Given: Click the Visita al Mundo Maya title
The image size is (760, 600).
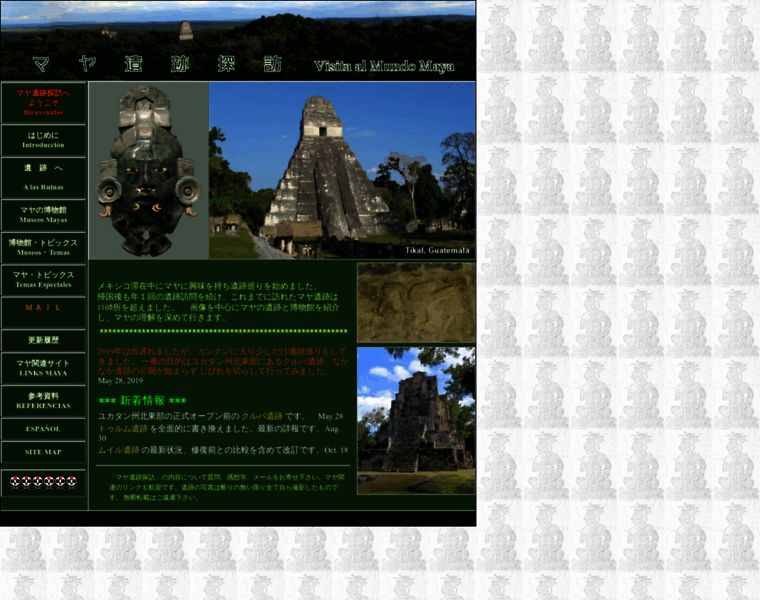Looking at the screenshot, I should 384,66.
